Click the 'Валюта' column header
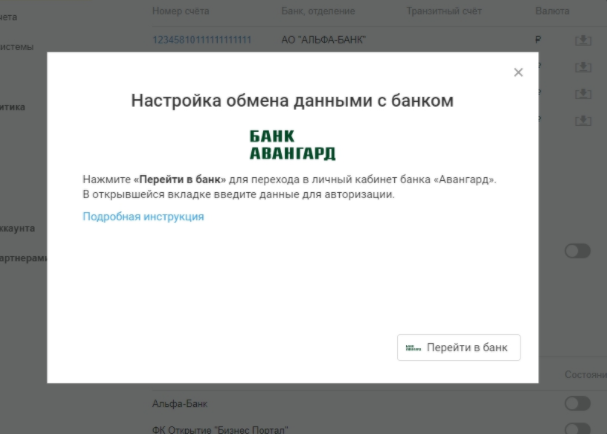607x434 pixels. [x=552, y=11]
